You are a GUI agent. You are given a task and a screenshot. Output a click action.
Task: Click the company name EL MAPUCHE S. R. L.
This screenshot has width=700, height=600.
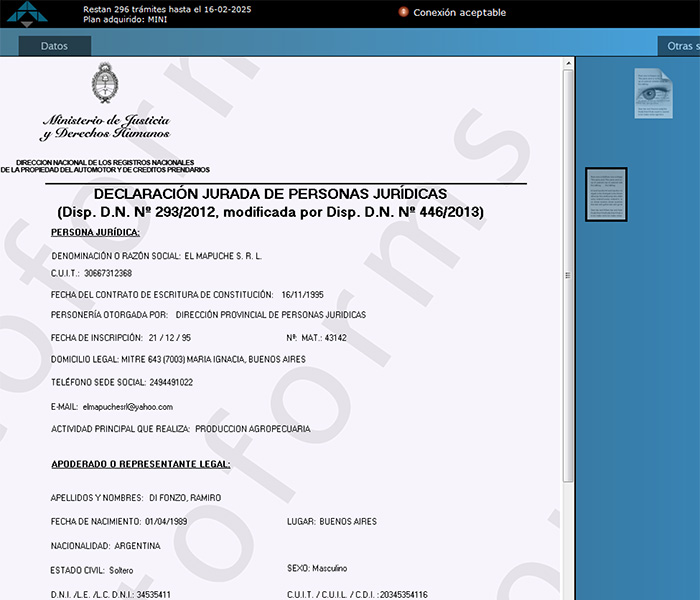point(223,256)
